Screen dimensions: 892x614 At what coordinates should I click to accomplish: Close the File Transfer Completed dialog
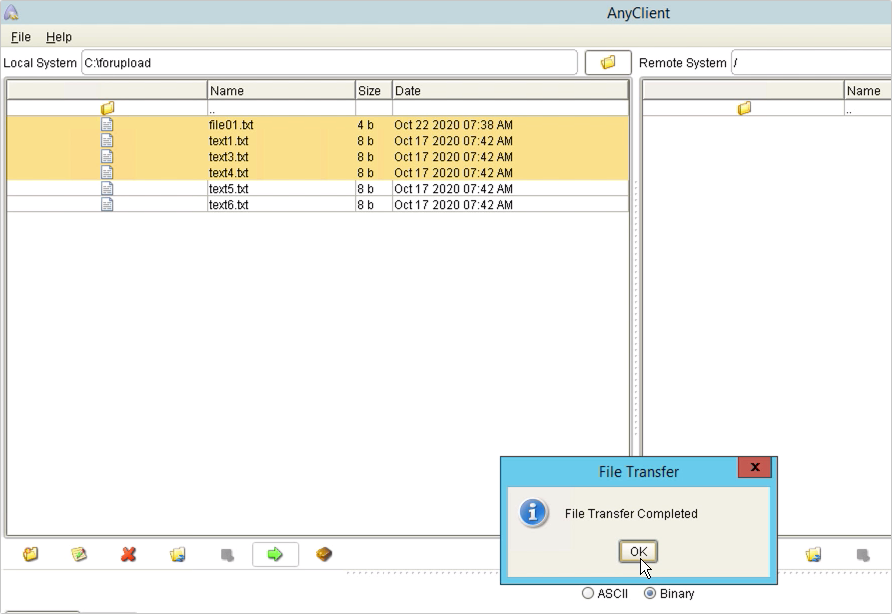tap(637, 551)
